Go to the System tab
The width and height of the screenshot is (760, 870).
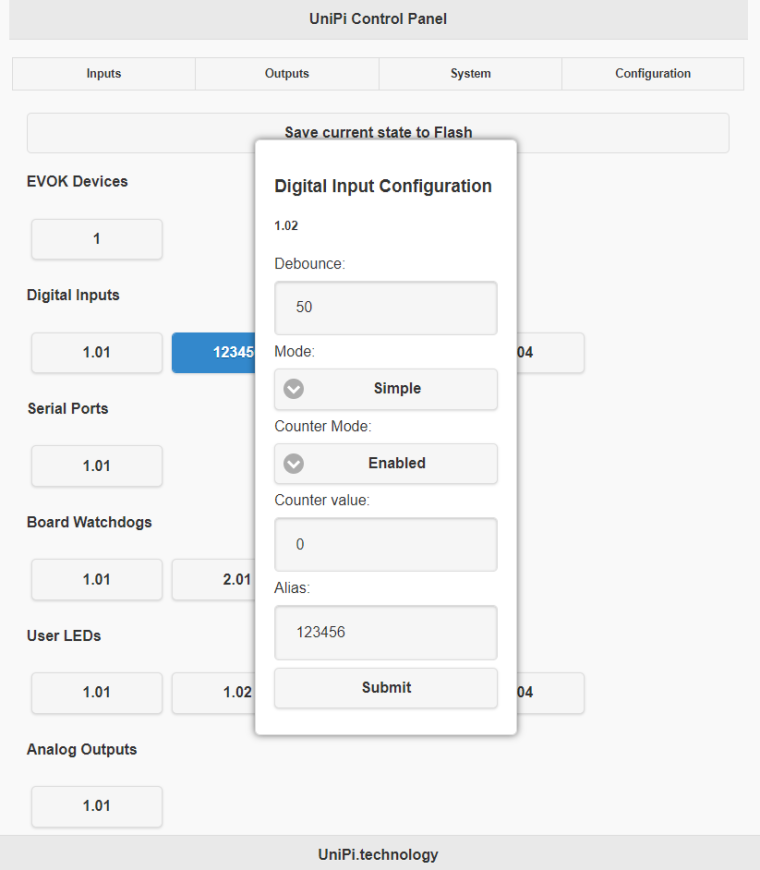(470, 74)
